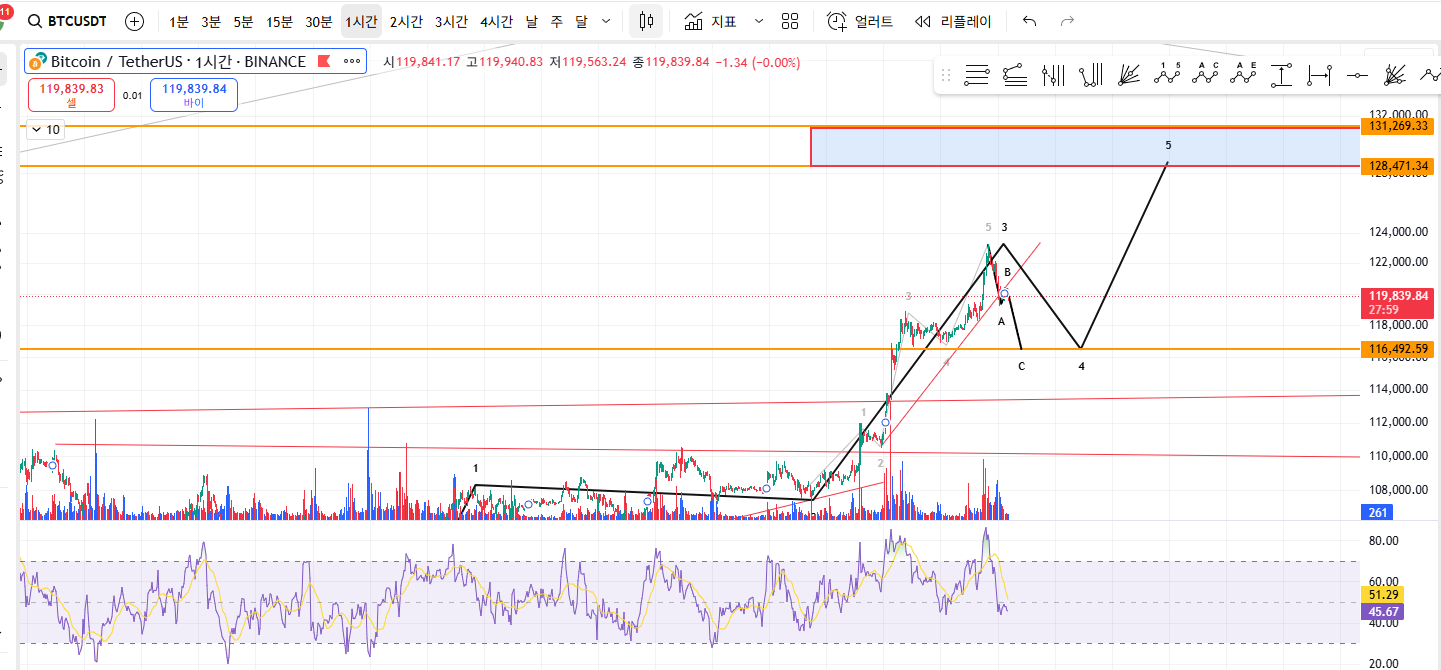1441x670 pixels.
Task: Switch to the 4시간 timeframe
Action: click(x=496, y=21)
